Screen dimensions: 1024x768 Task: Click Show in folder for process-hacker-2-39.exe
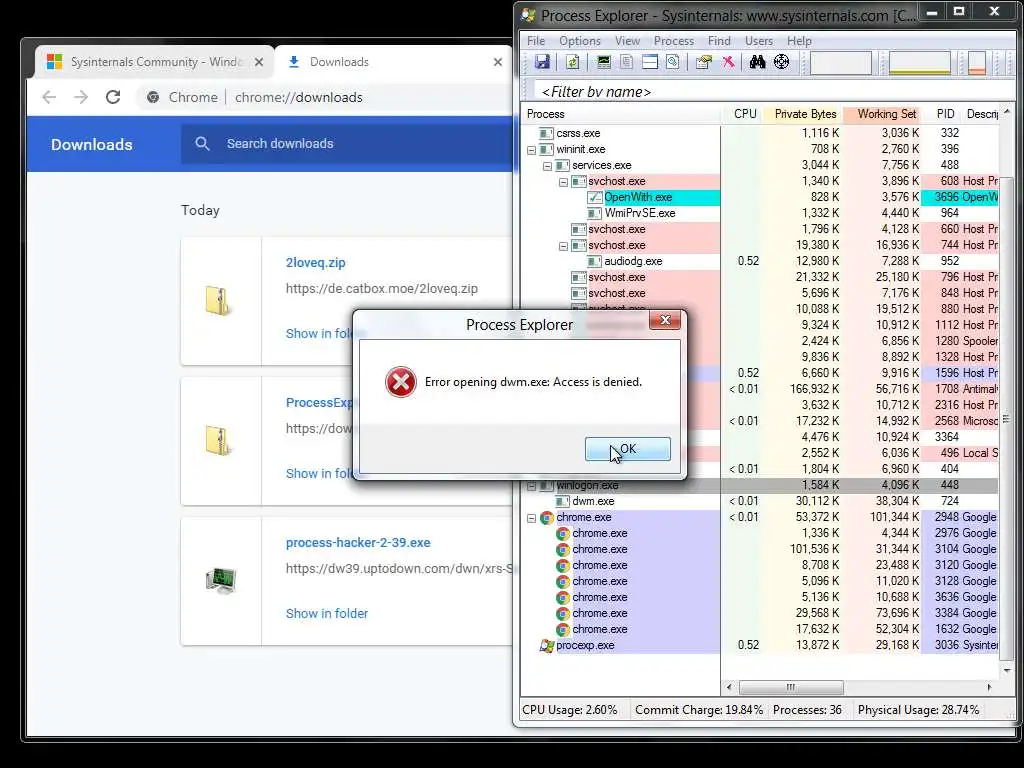click(327, 613)
